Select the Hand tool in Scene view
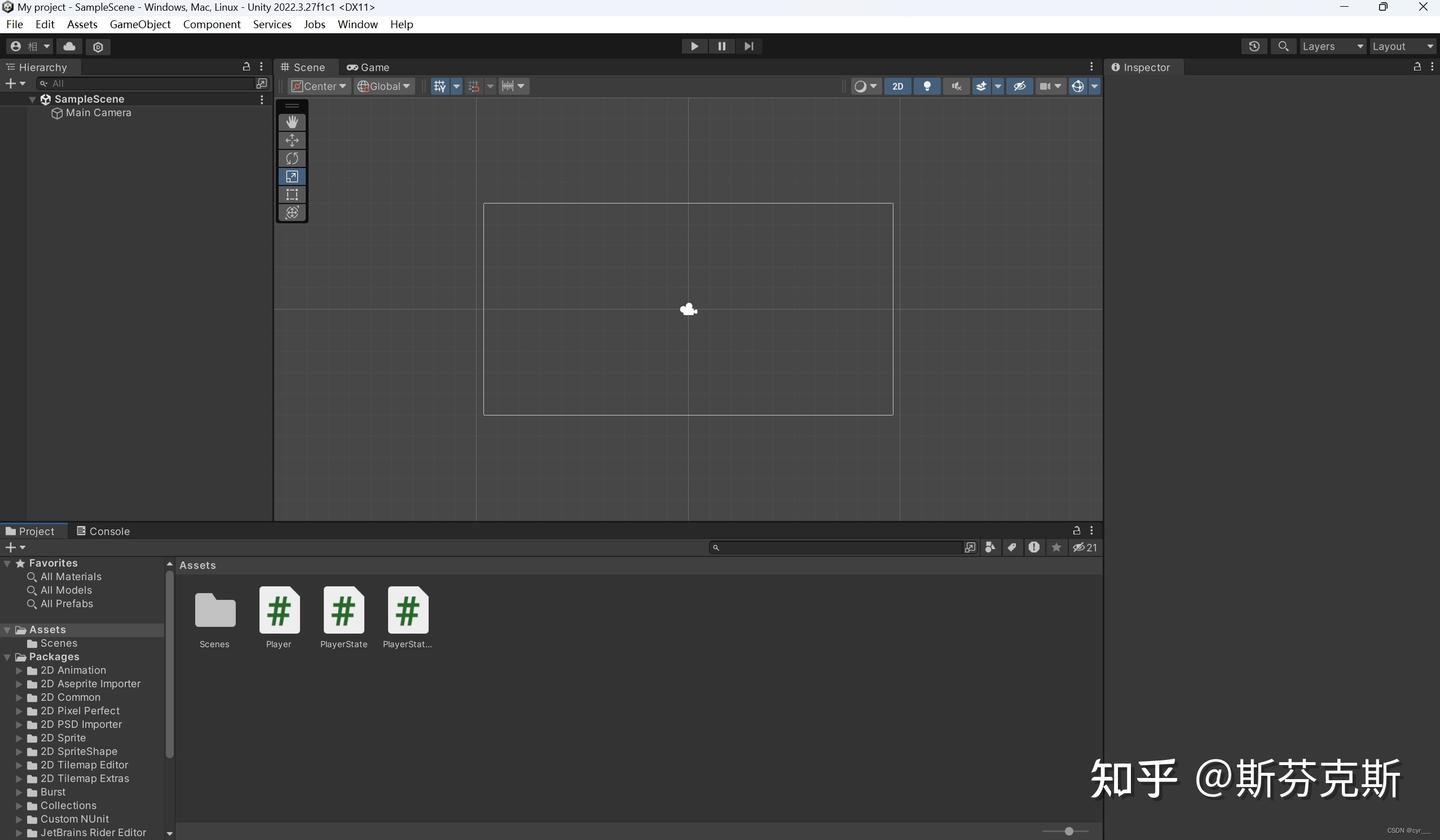The image size is (1440, 840). click(292, 122)
